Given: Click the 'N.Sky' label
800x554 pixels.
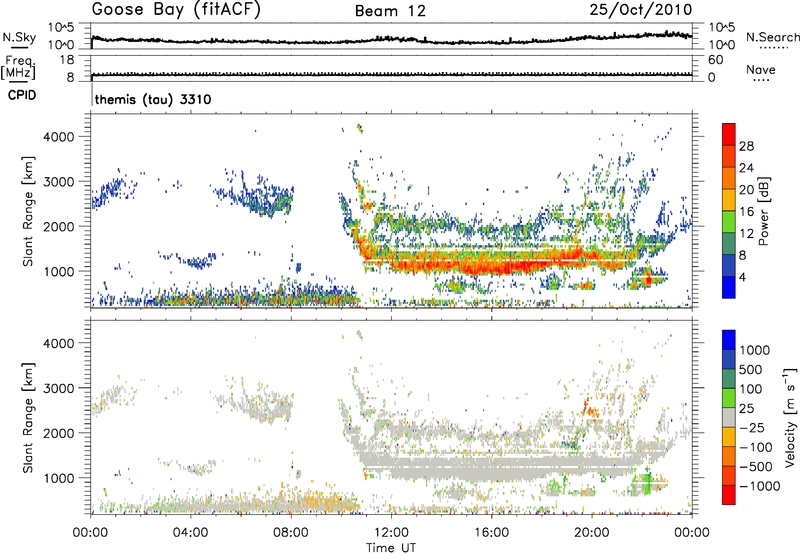Looking at the screenshot, I should tap(19, 37).
